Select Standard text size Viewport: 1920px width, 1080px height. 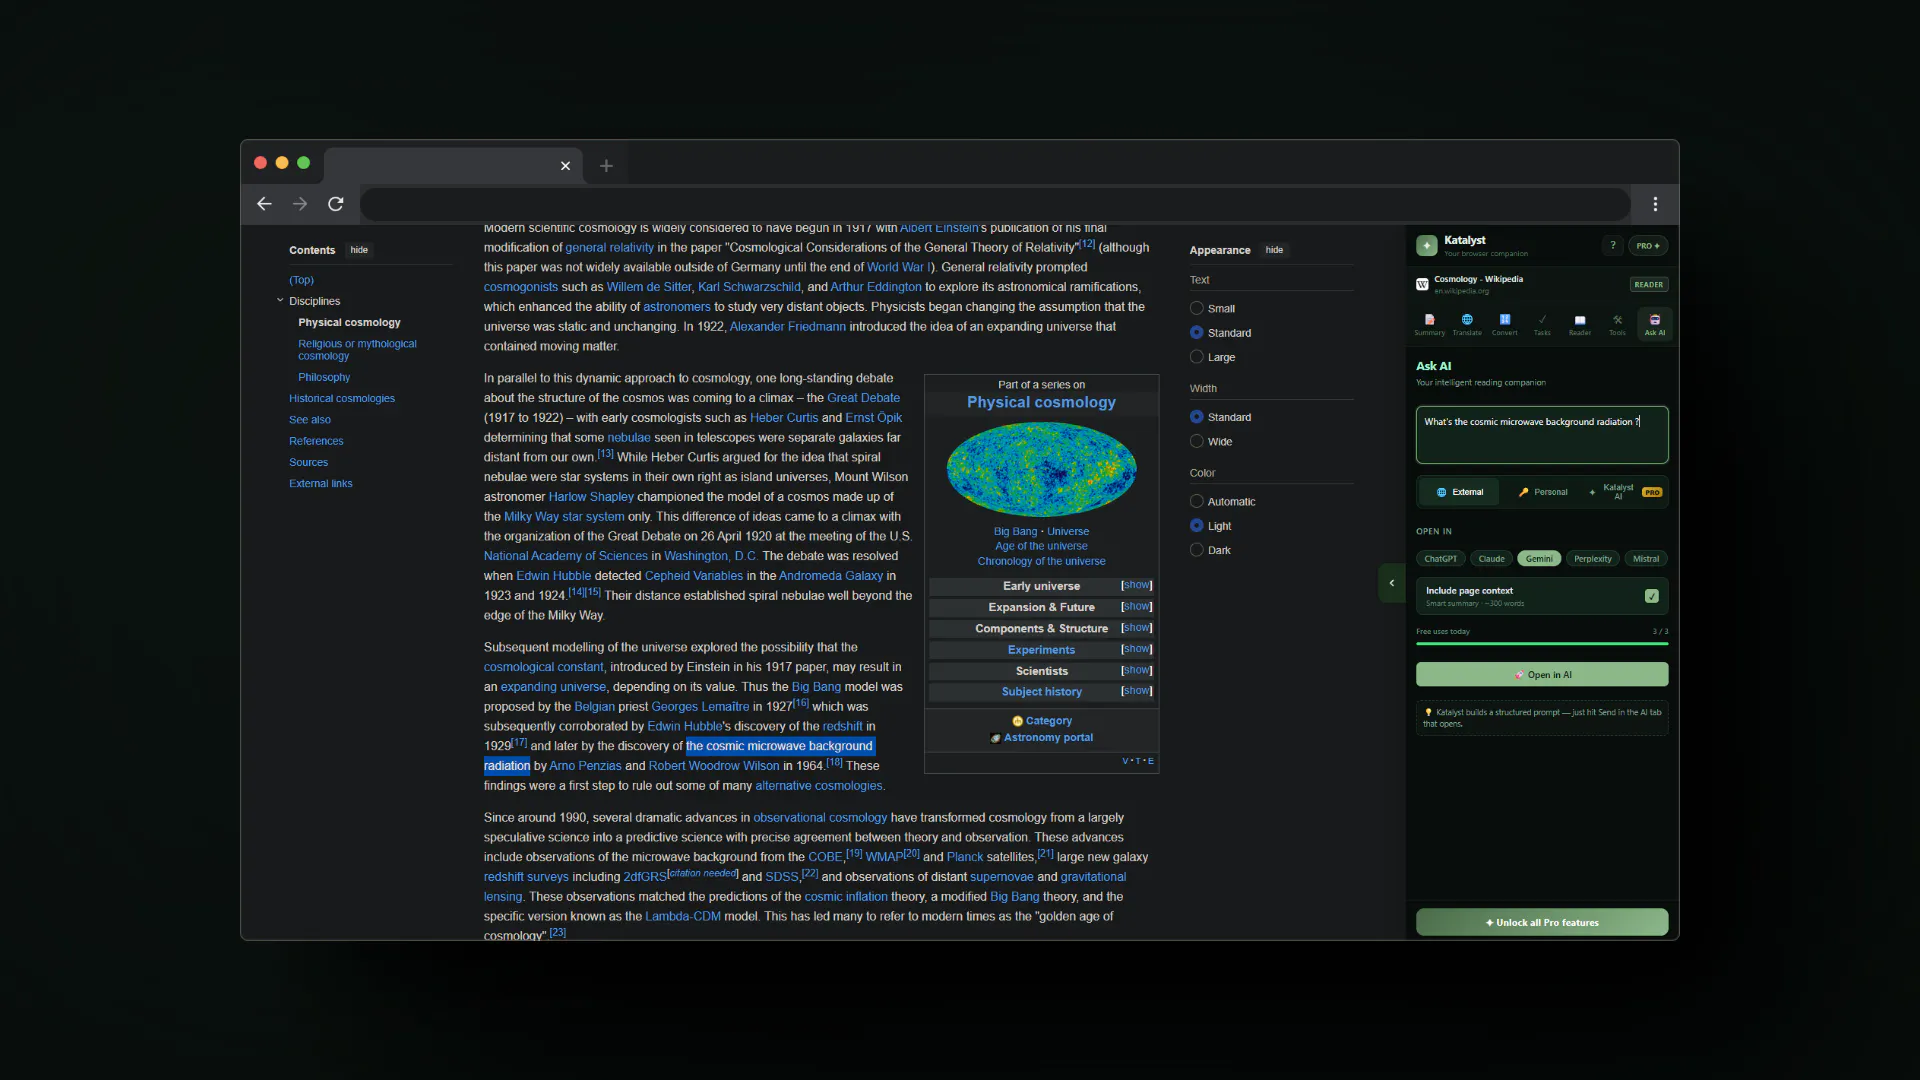point(1197,332)
